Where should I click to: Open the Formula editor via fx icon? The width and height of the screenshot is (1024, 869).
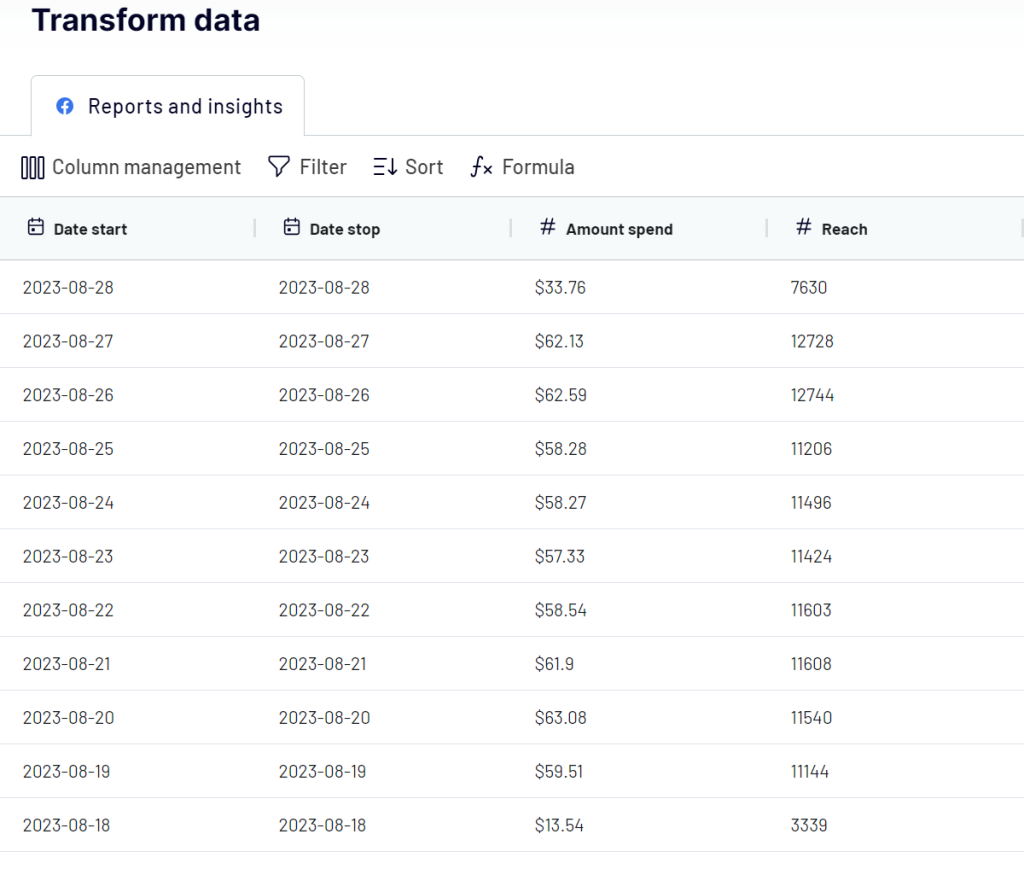pos(480,168)
